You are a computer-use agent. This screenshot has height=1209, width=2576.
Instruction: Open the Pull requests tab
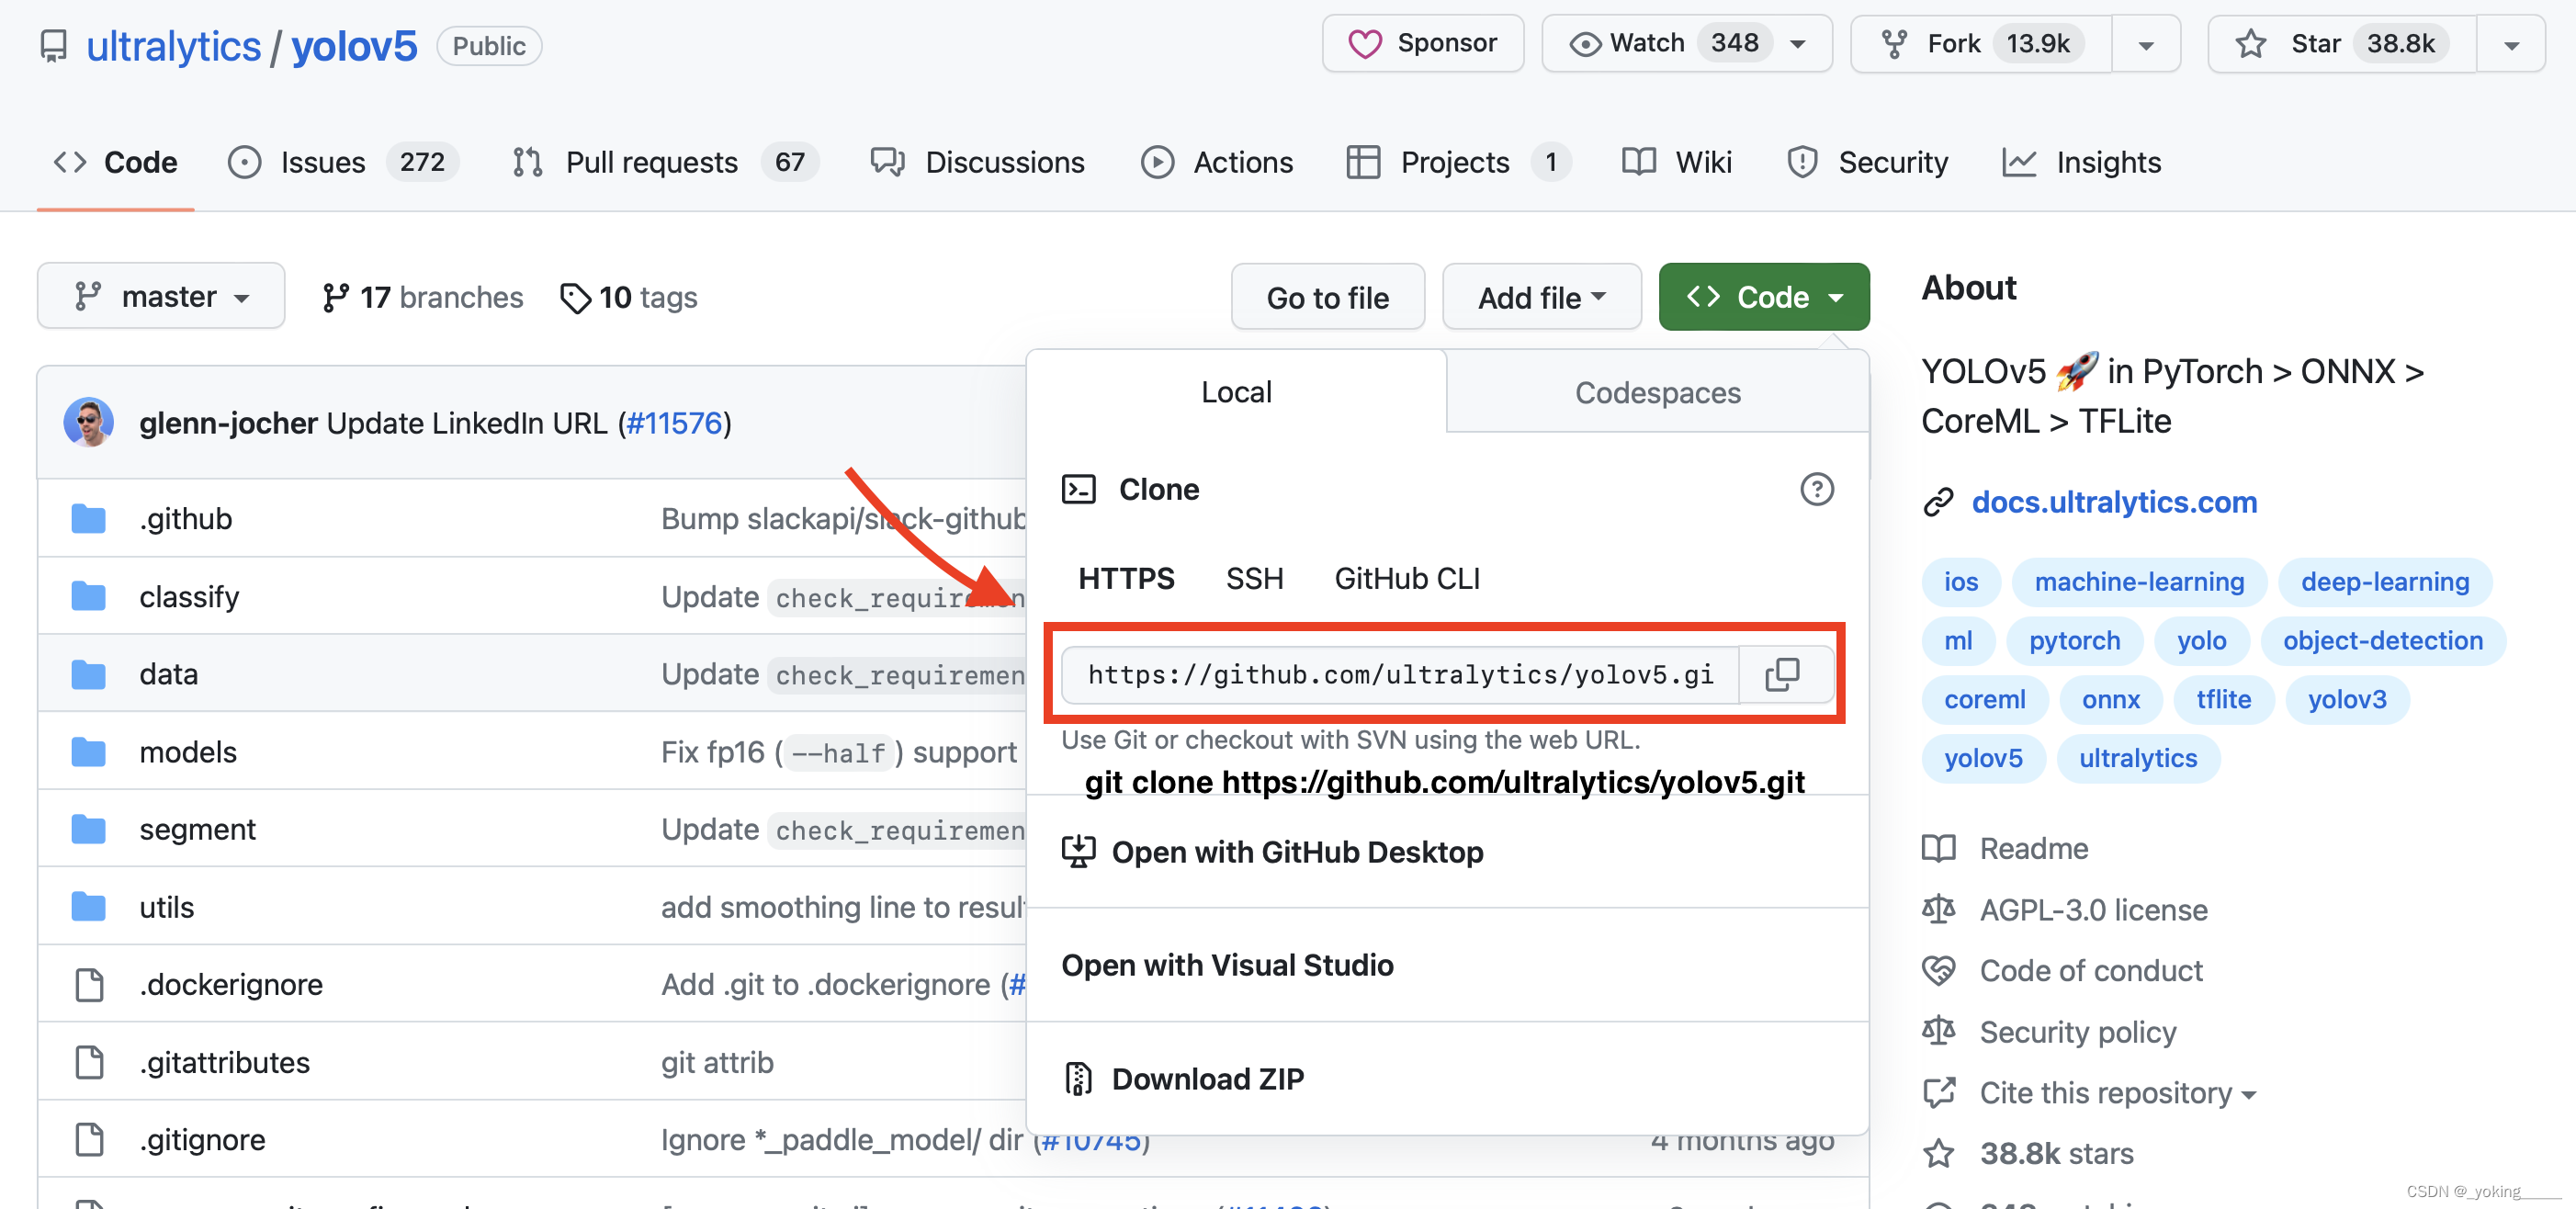tap(651, 162)
